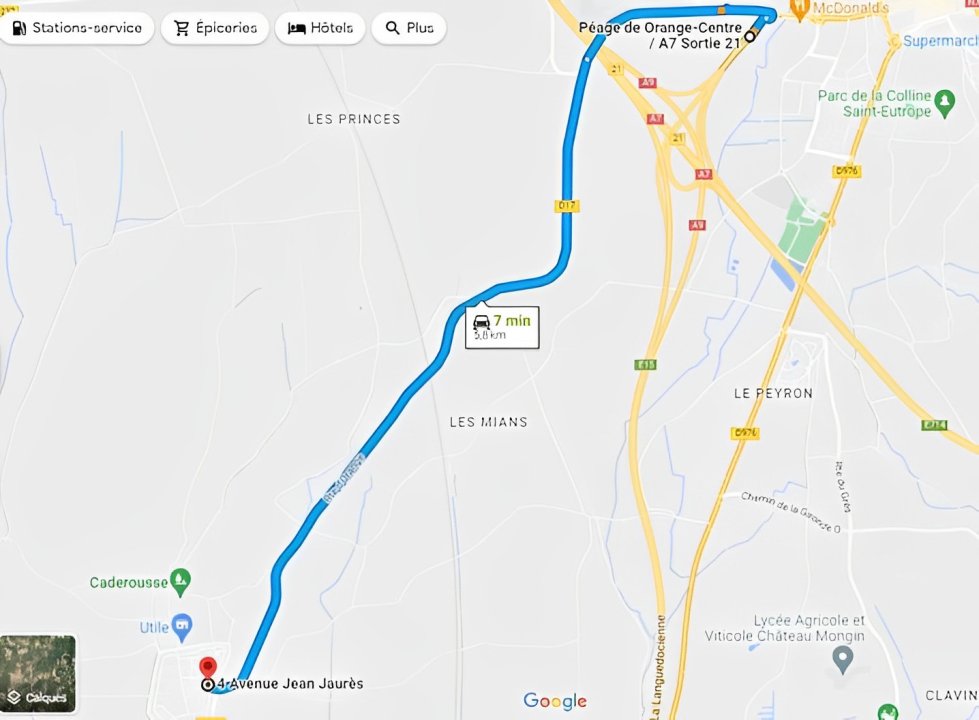This screenshot has width=979, height=720.
Task: Select the Caderousse green park icon
Action: pos(180,583)
